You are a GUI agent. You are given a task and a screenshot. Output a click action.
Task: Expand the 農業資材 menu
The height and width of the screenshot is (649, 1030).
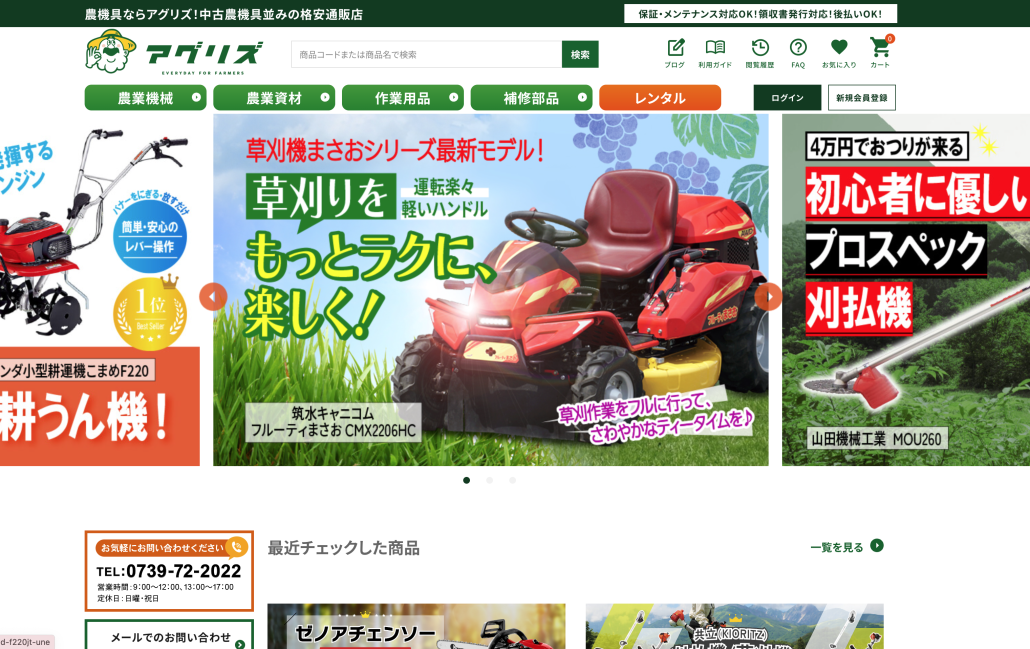click(x=274, y=98)
